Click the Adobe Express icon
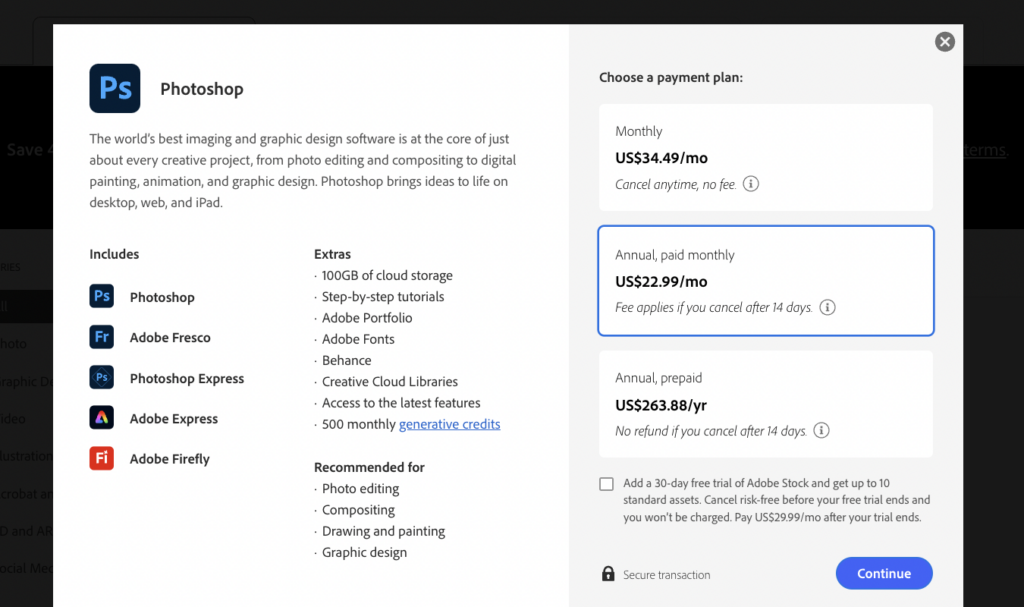The width and height of the screenshot is (1024, 607). pos(101,417)
